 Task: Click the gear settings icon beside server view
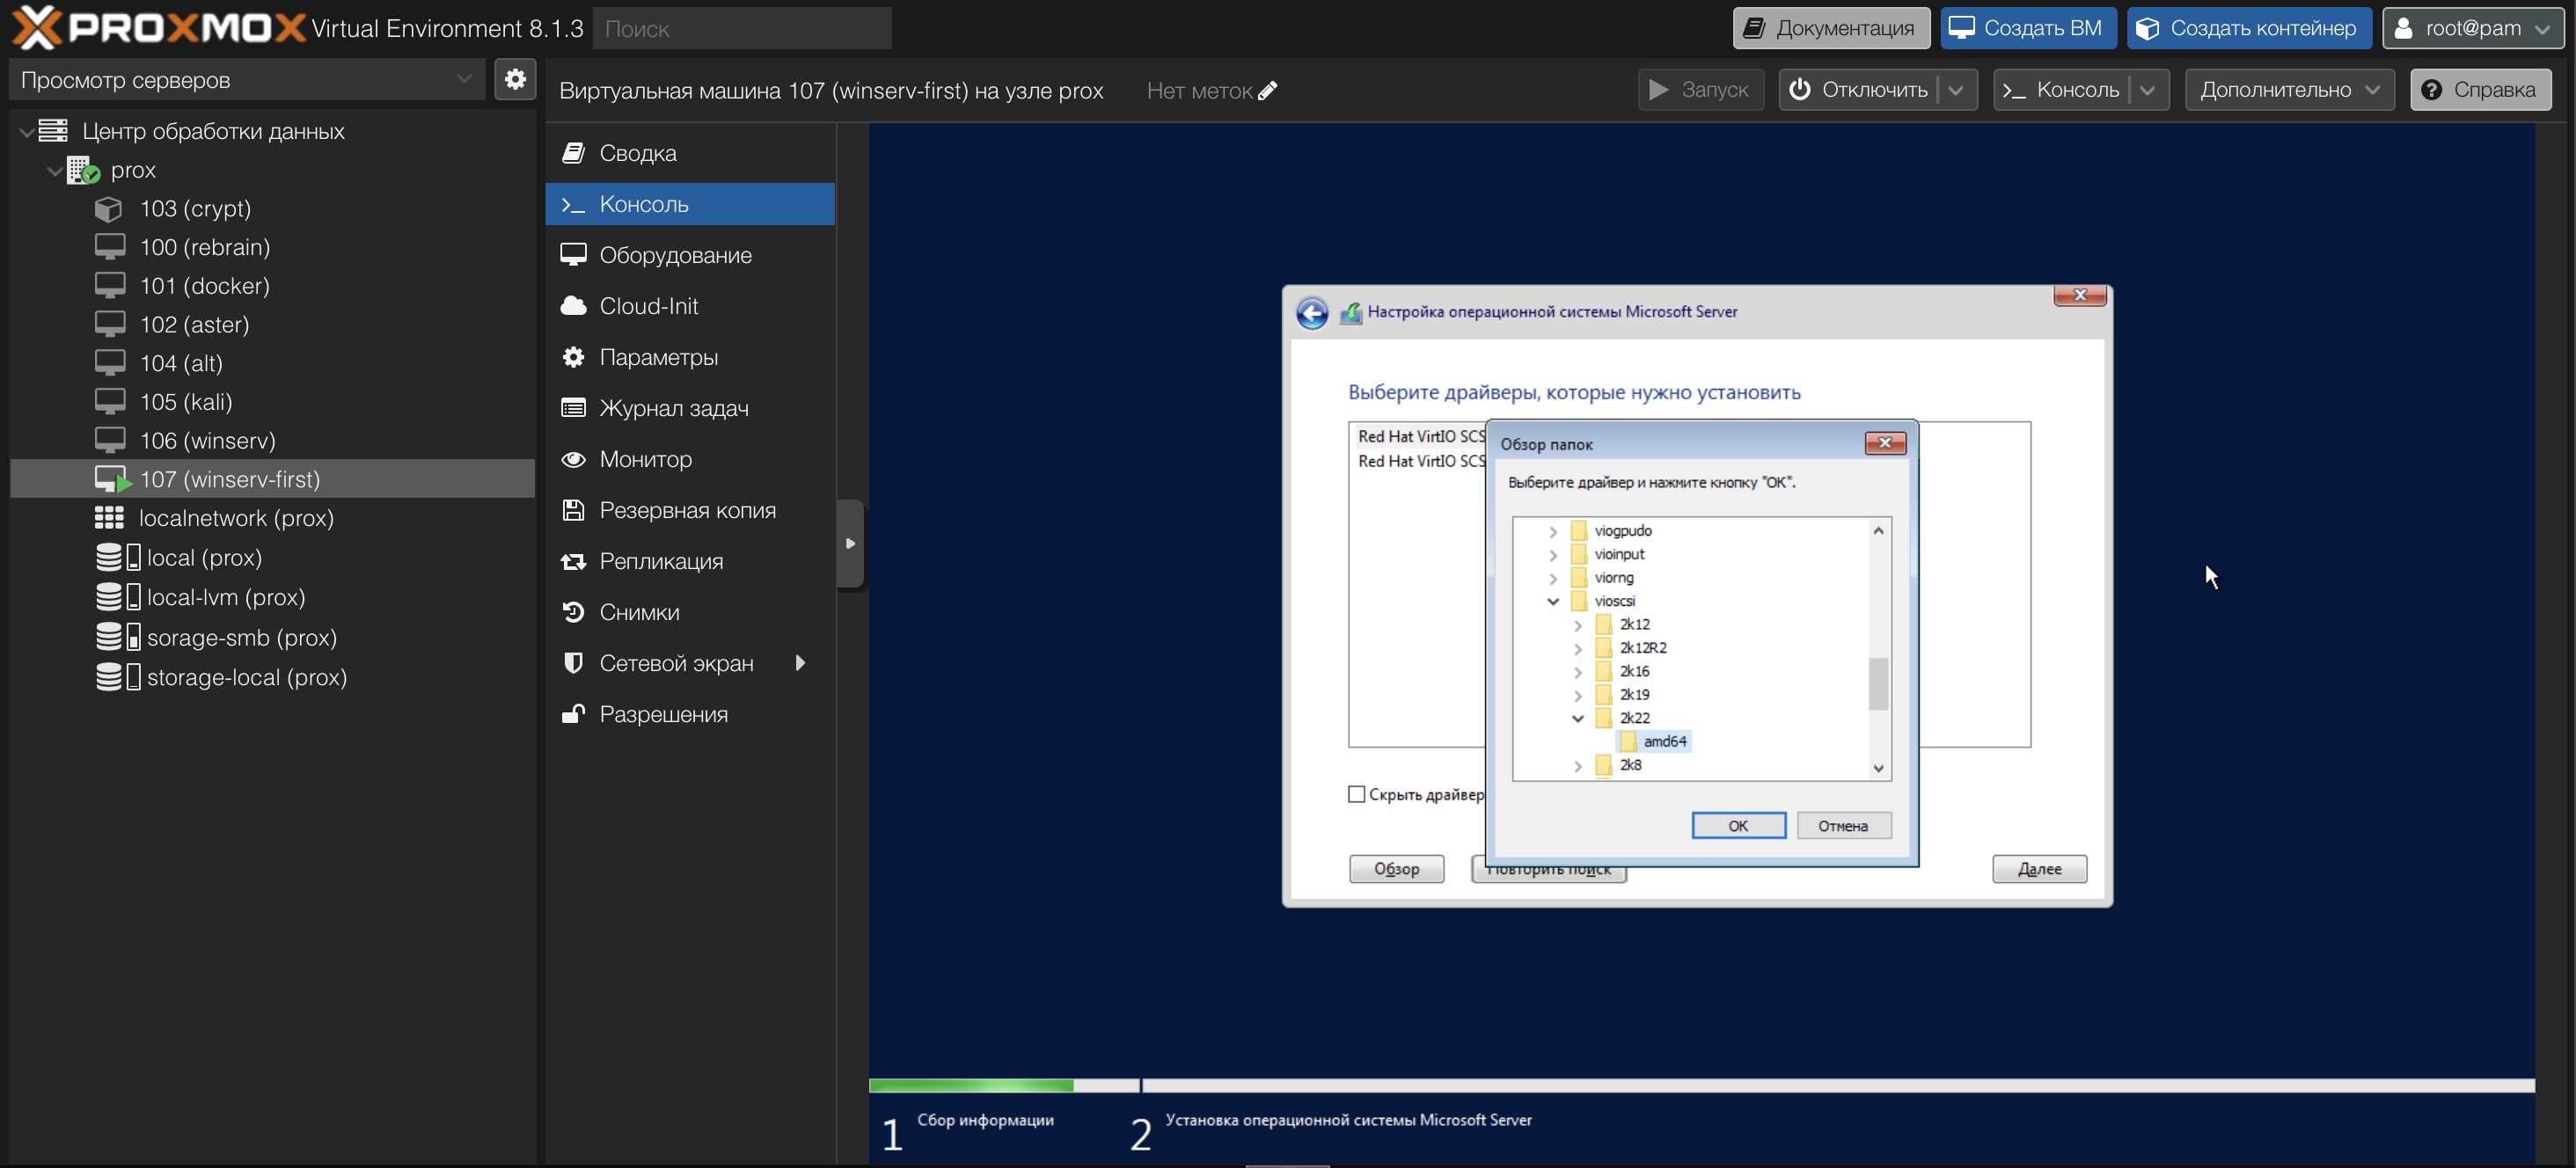pyautogui.click(x=515, y=79)
